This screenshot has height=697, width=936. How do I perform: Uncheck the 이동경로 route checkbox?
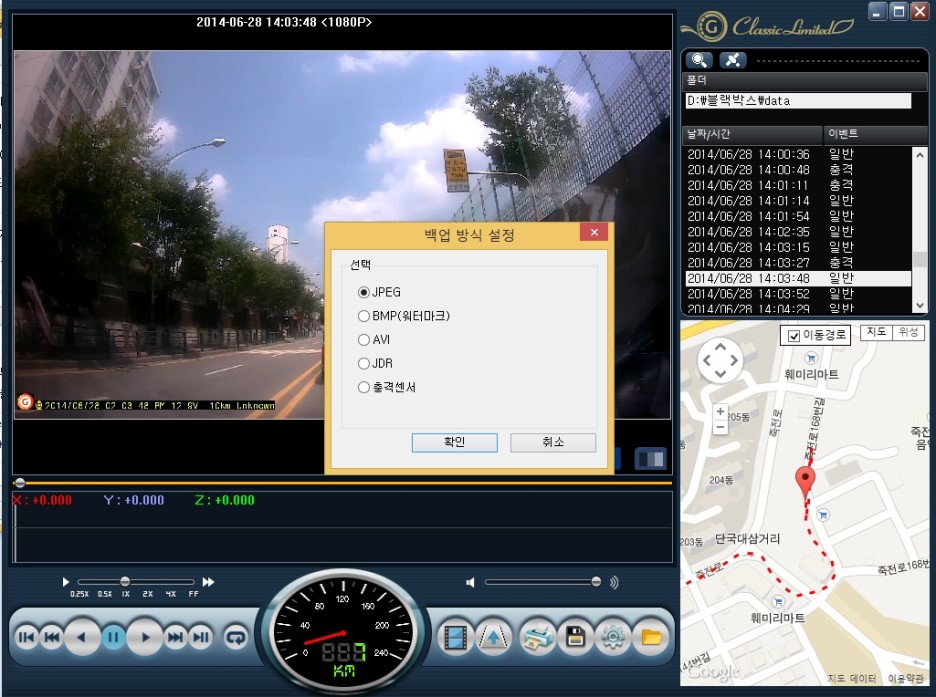tap(794, 336)
